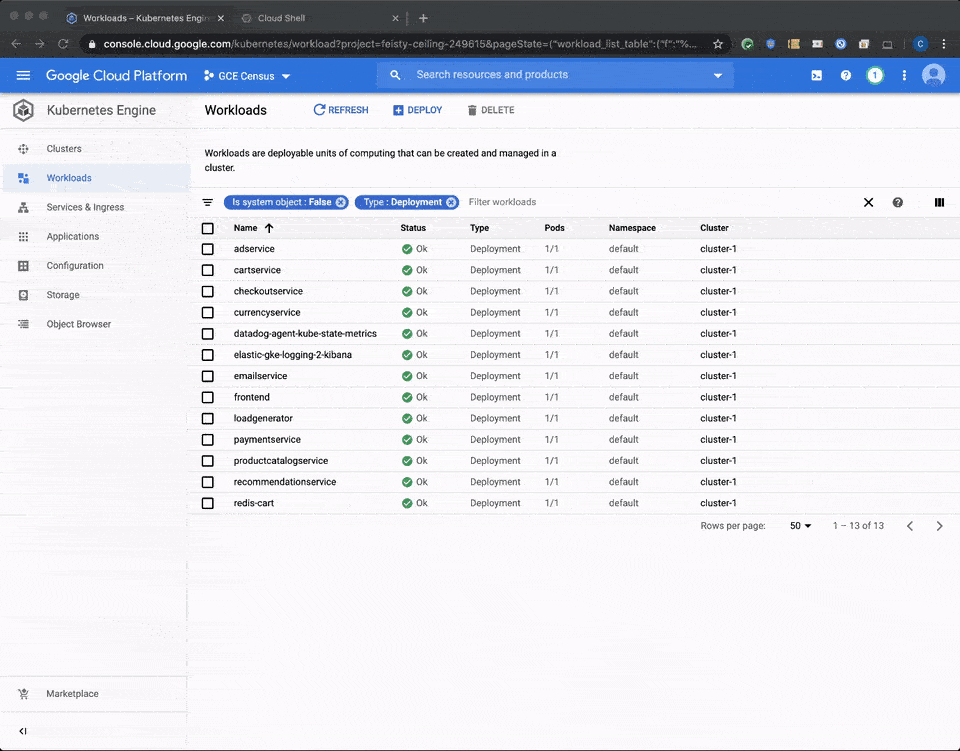Click REFRESH to reload the workloads list

click(340, 110)
